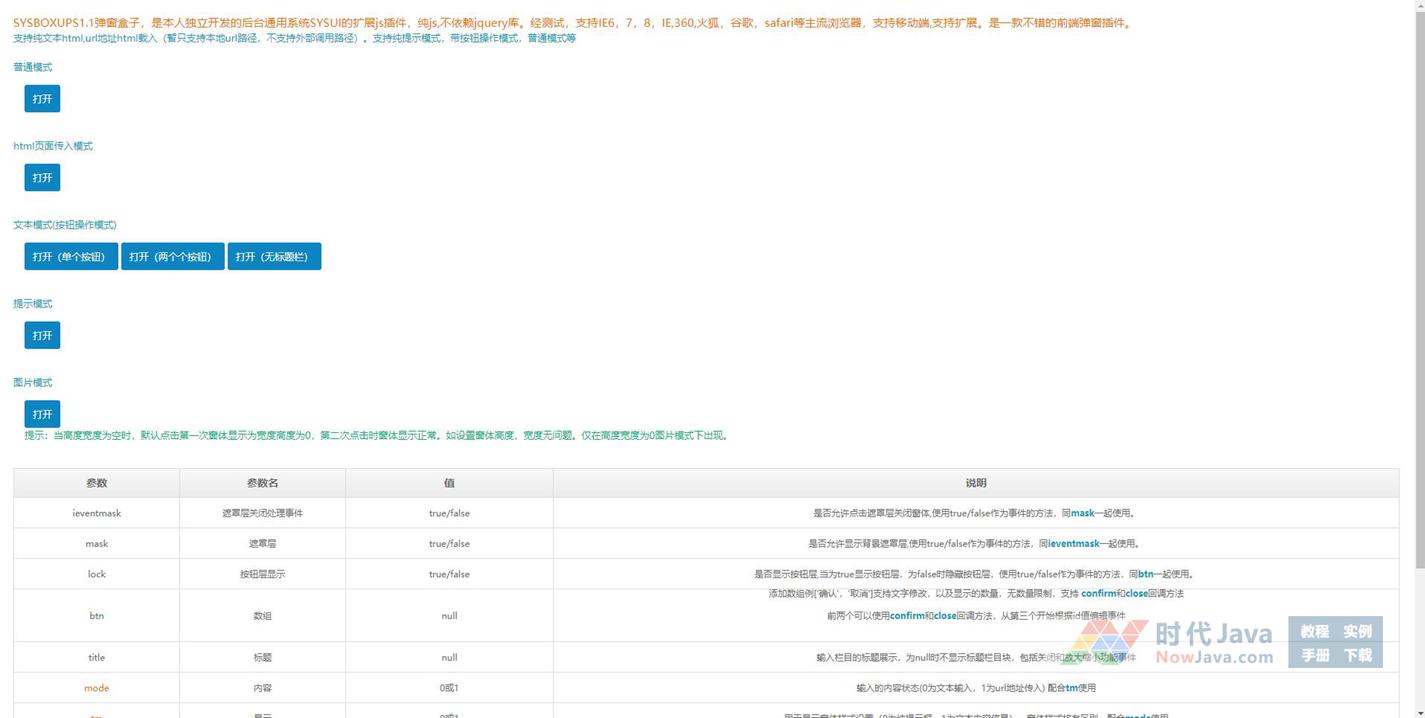Click the 参数名 table column header
Viewport: 1425px width, 718px height.
[262, 483]
